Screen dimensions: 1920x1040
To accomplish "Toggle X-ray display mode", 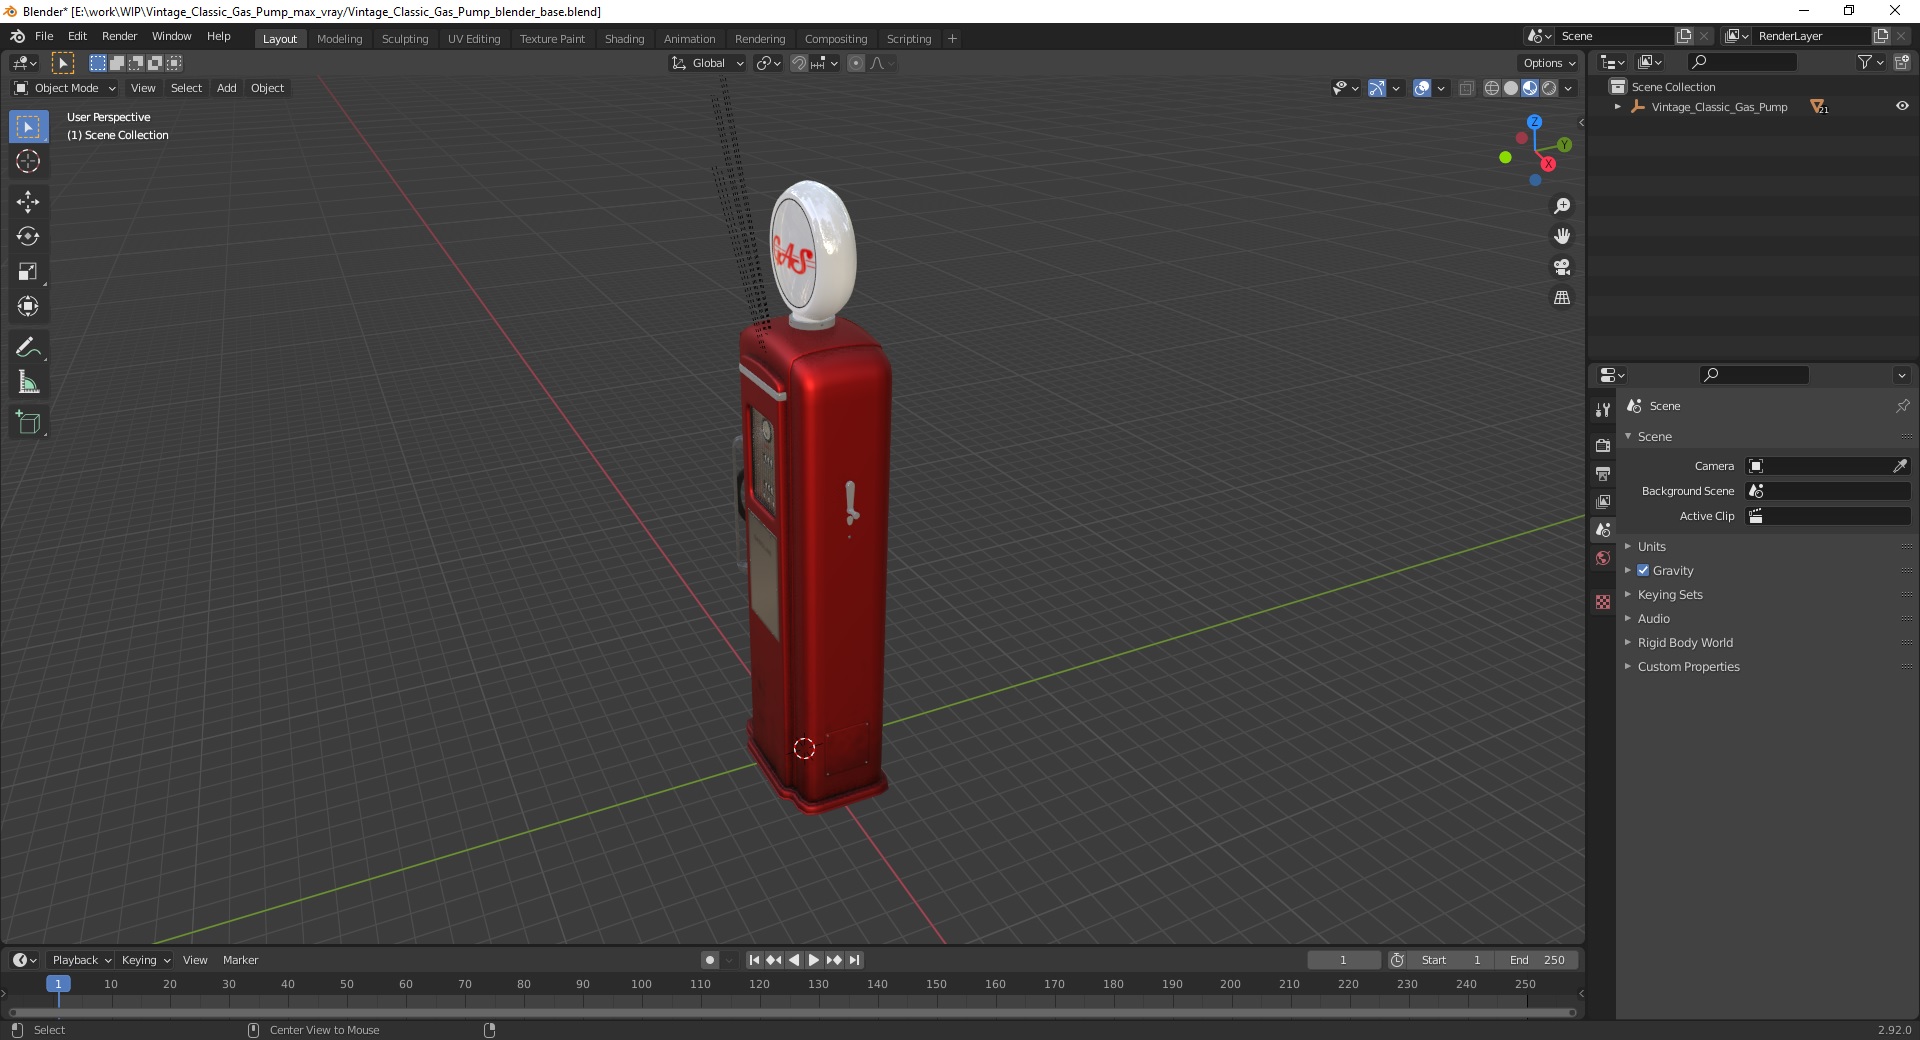I will tap(1467, 88).
